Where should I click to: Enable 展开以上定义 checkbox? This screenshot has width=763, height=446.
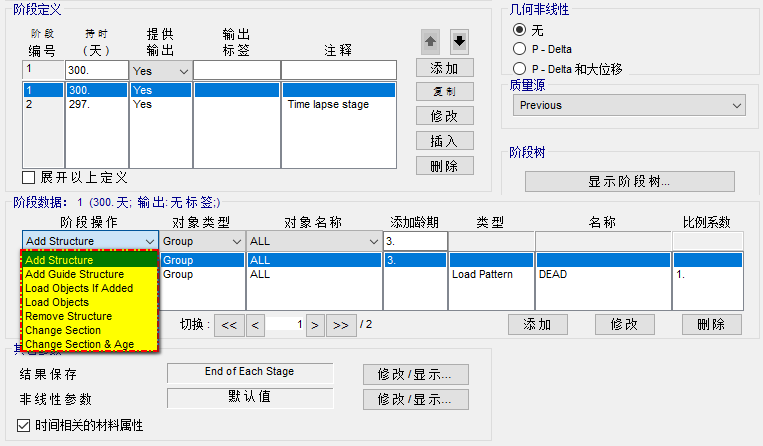point(29,178)
